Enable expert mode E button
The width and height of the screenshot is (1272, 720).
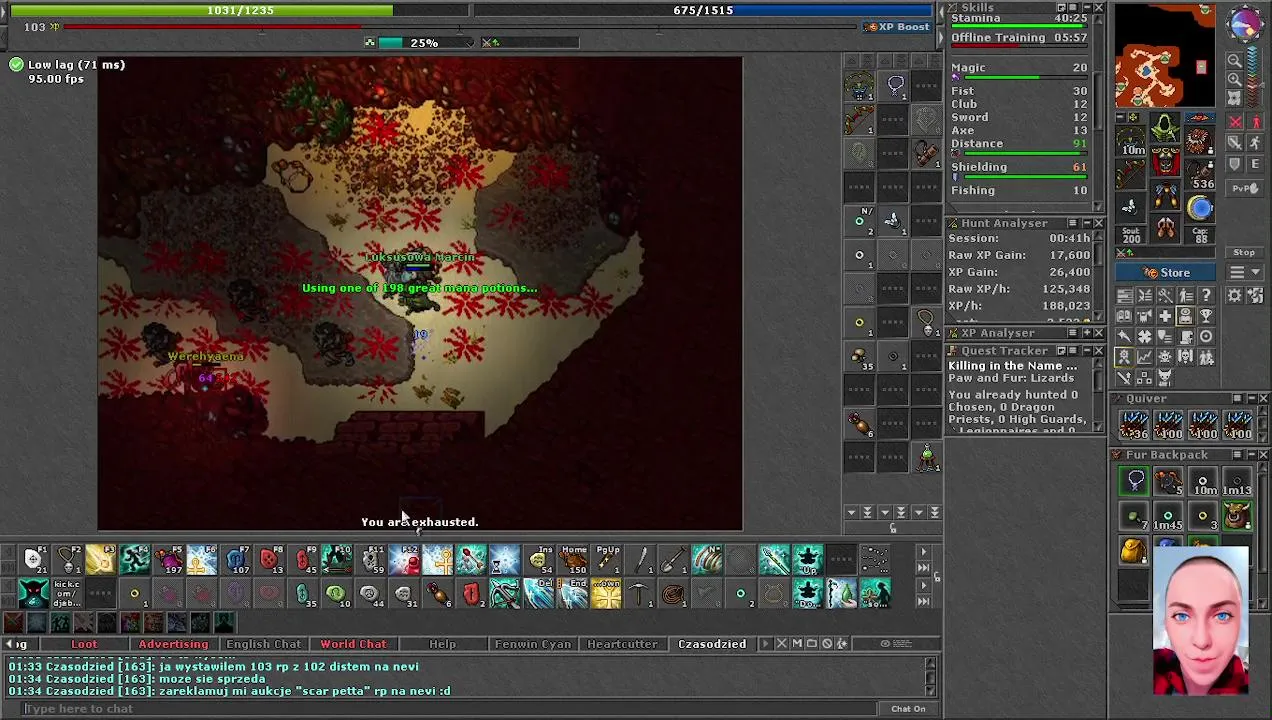(x=1255, y=163)
